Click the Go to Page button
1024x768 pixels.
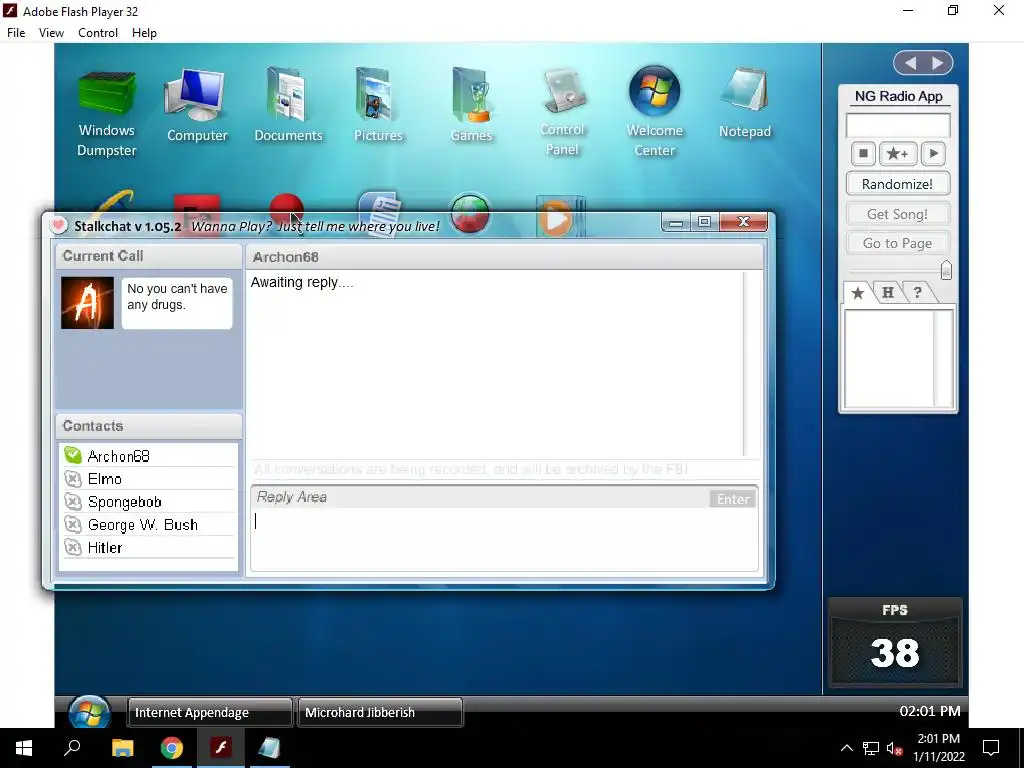click(x=897, y=243)
